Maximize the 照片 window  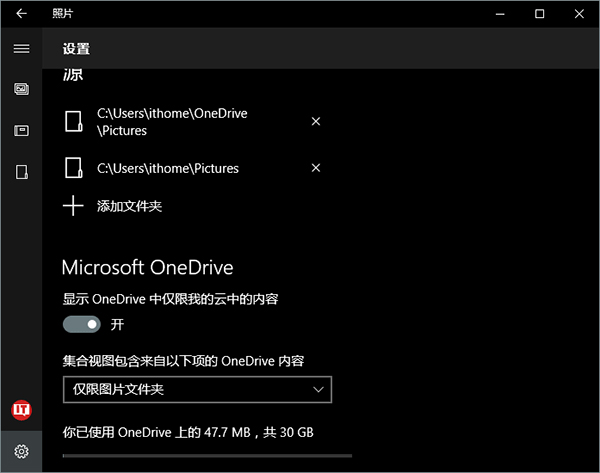tap(540, 14)
